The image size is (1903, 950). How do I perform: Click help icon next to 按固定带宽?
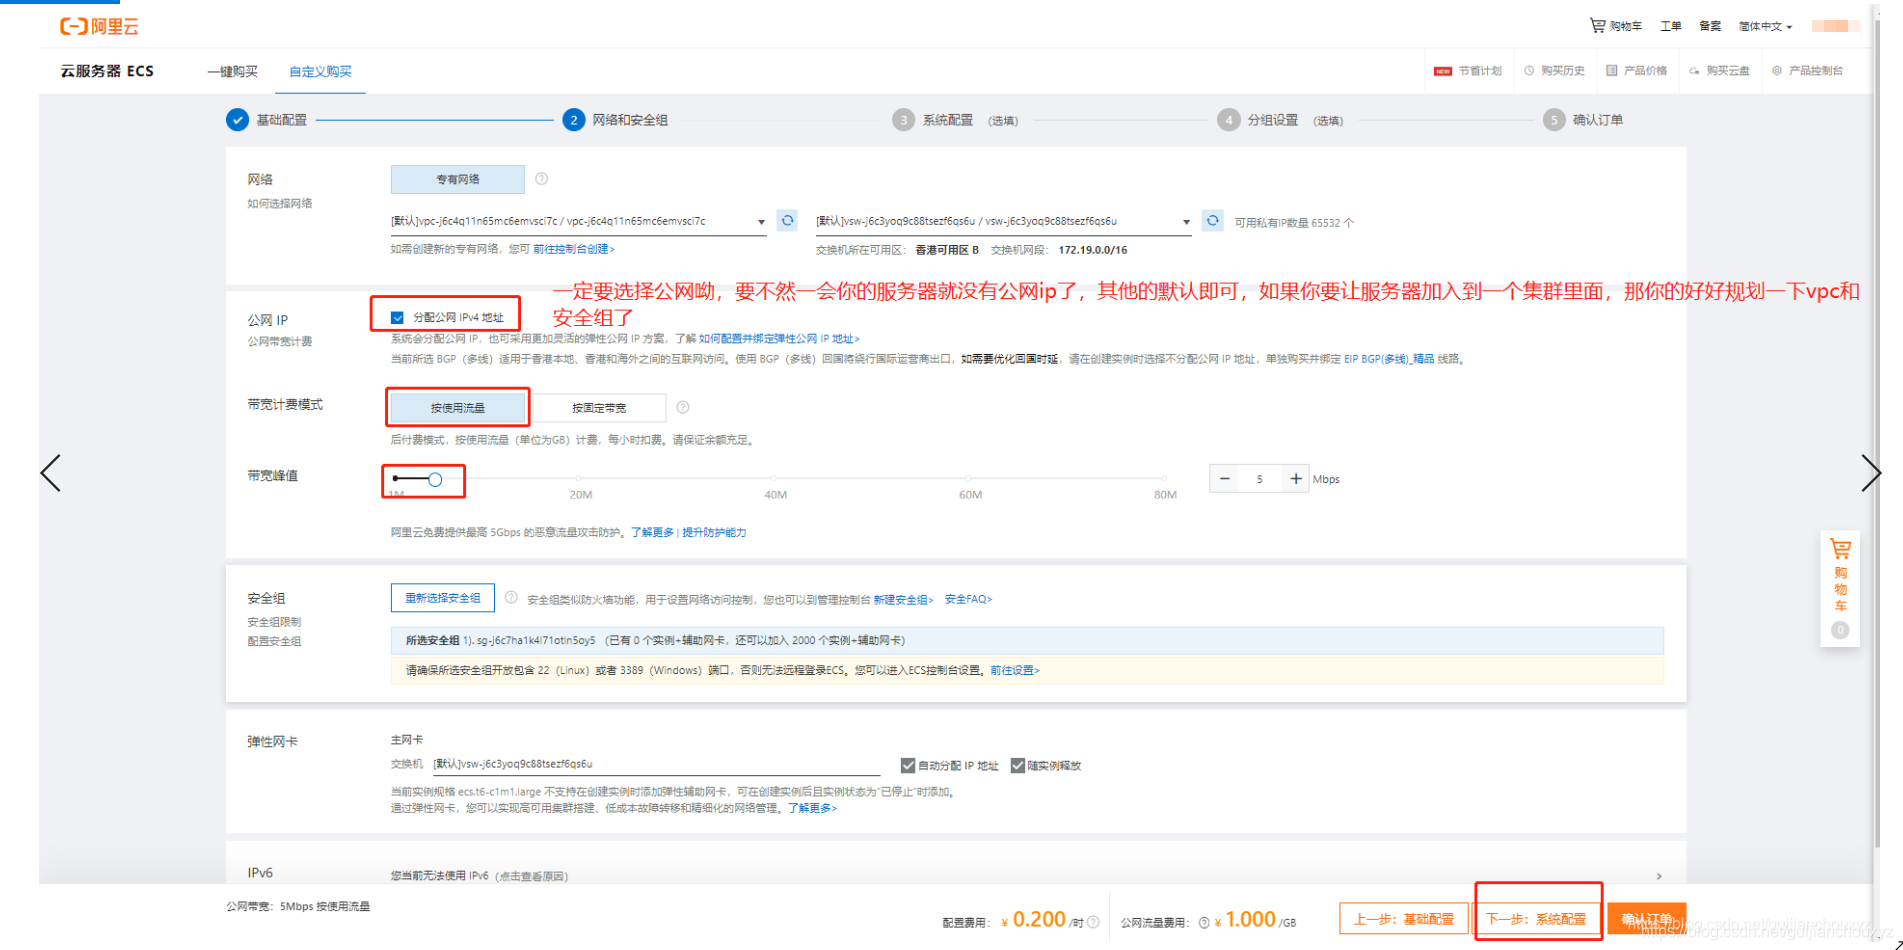click(x=683, y=407)
